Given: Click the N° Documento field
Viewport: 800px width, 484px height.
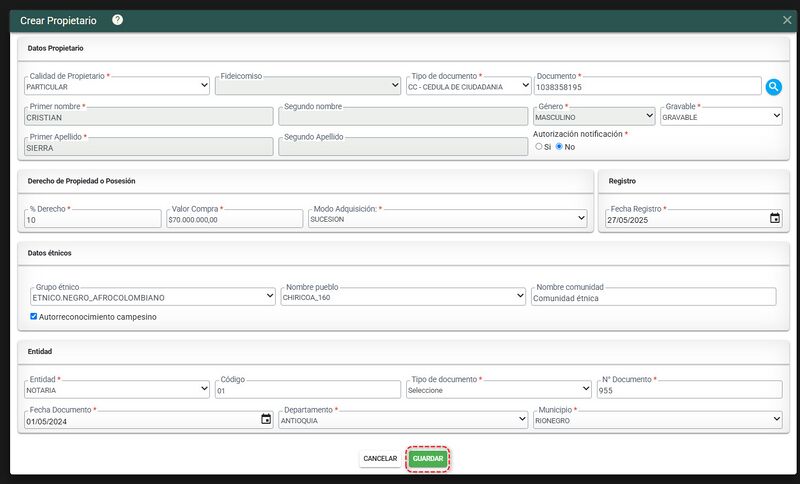Looking at the screenshot, I should tap(689, 390).
